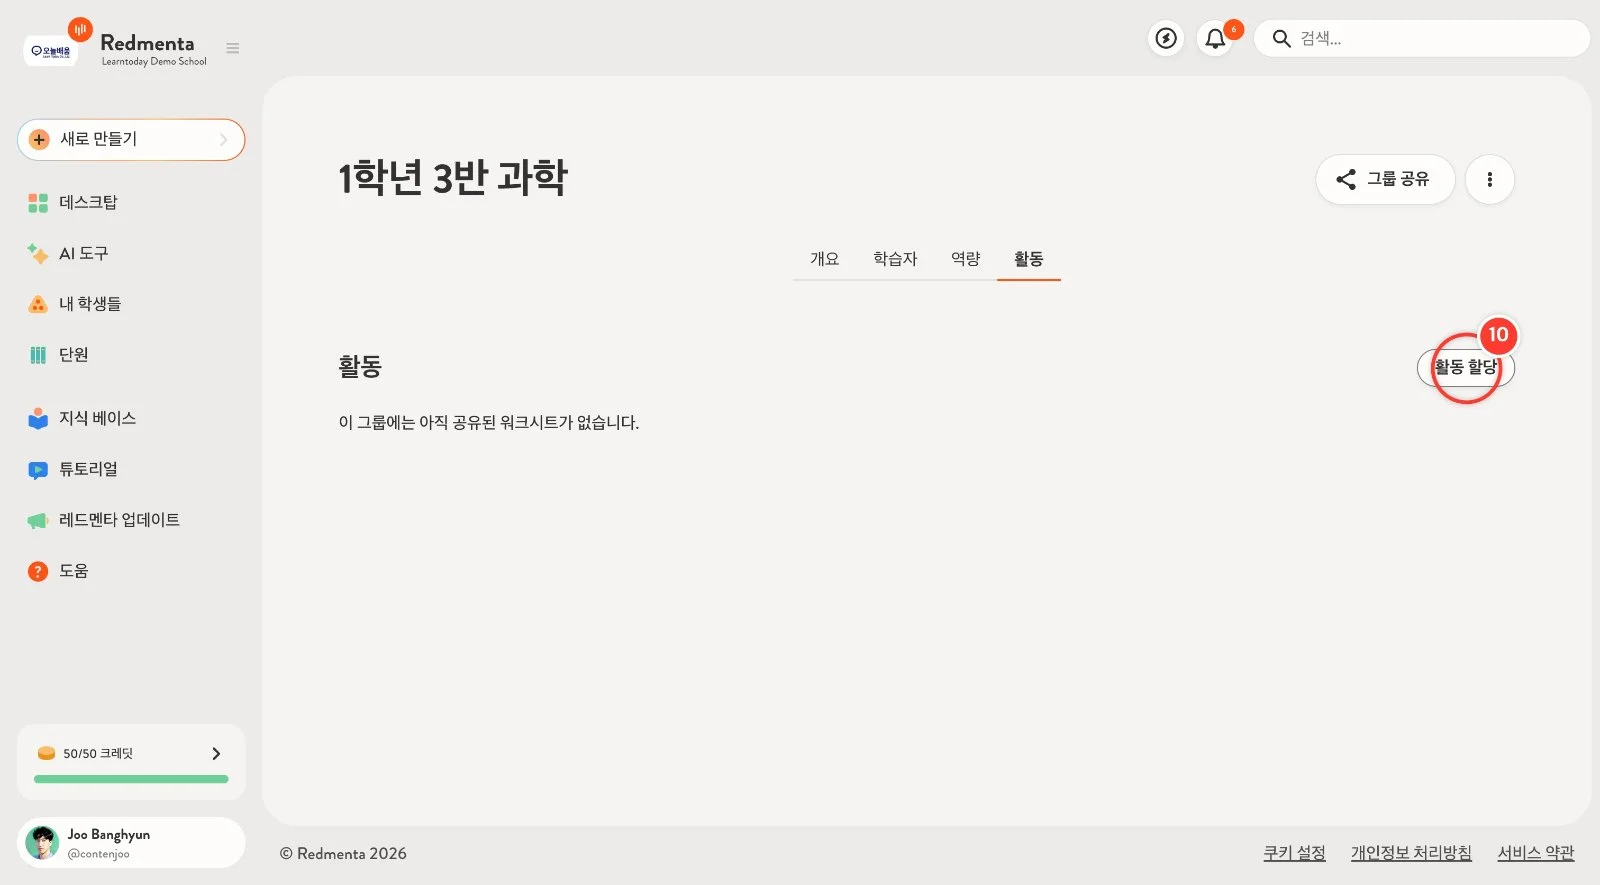Viewport: 1600px width, 885px height.
Task: Click the green credit progress bar
Action: (131, 779)
